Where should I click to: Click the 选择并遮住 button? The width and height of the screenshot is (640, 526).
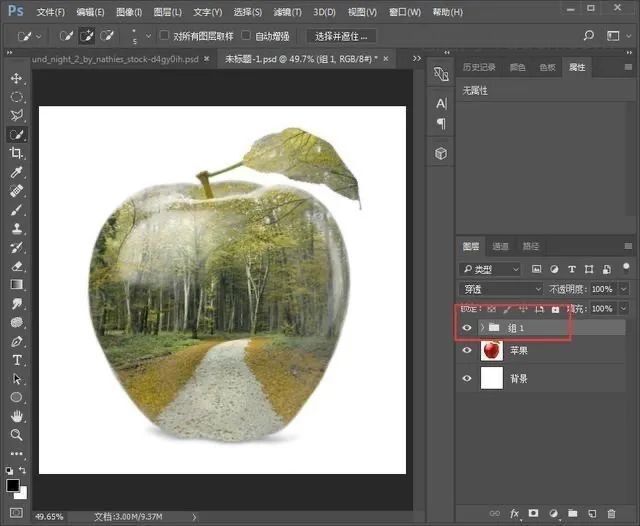click(341, 36)
